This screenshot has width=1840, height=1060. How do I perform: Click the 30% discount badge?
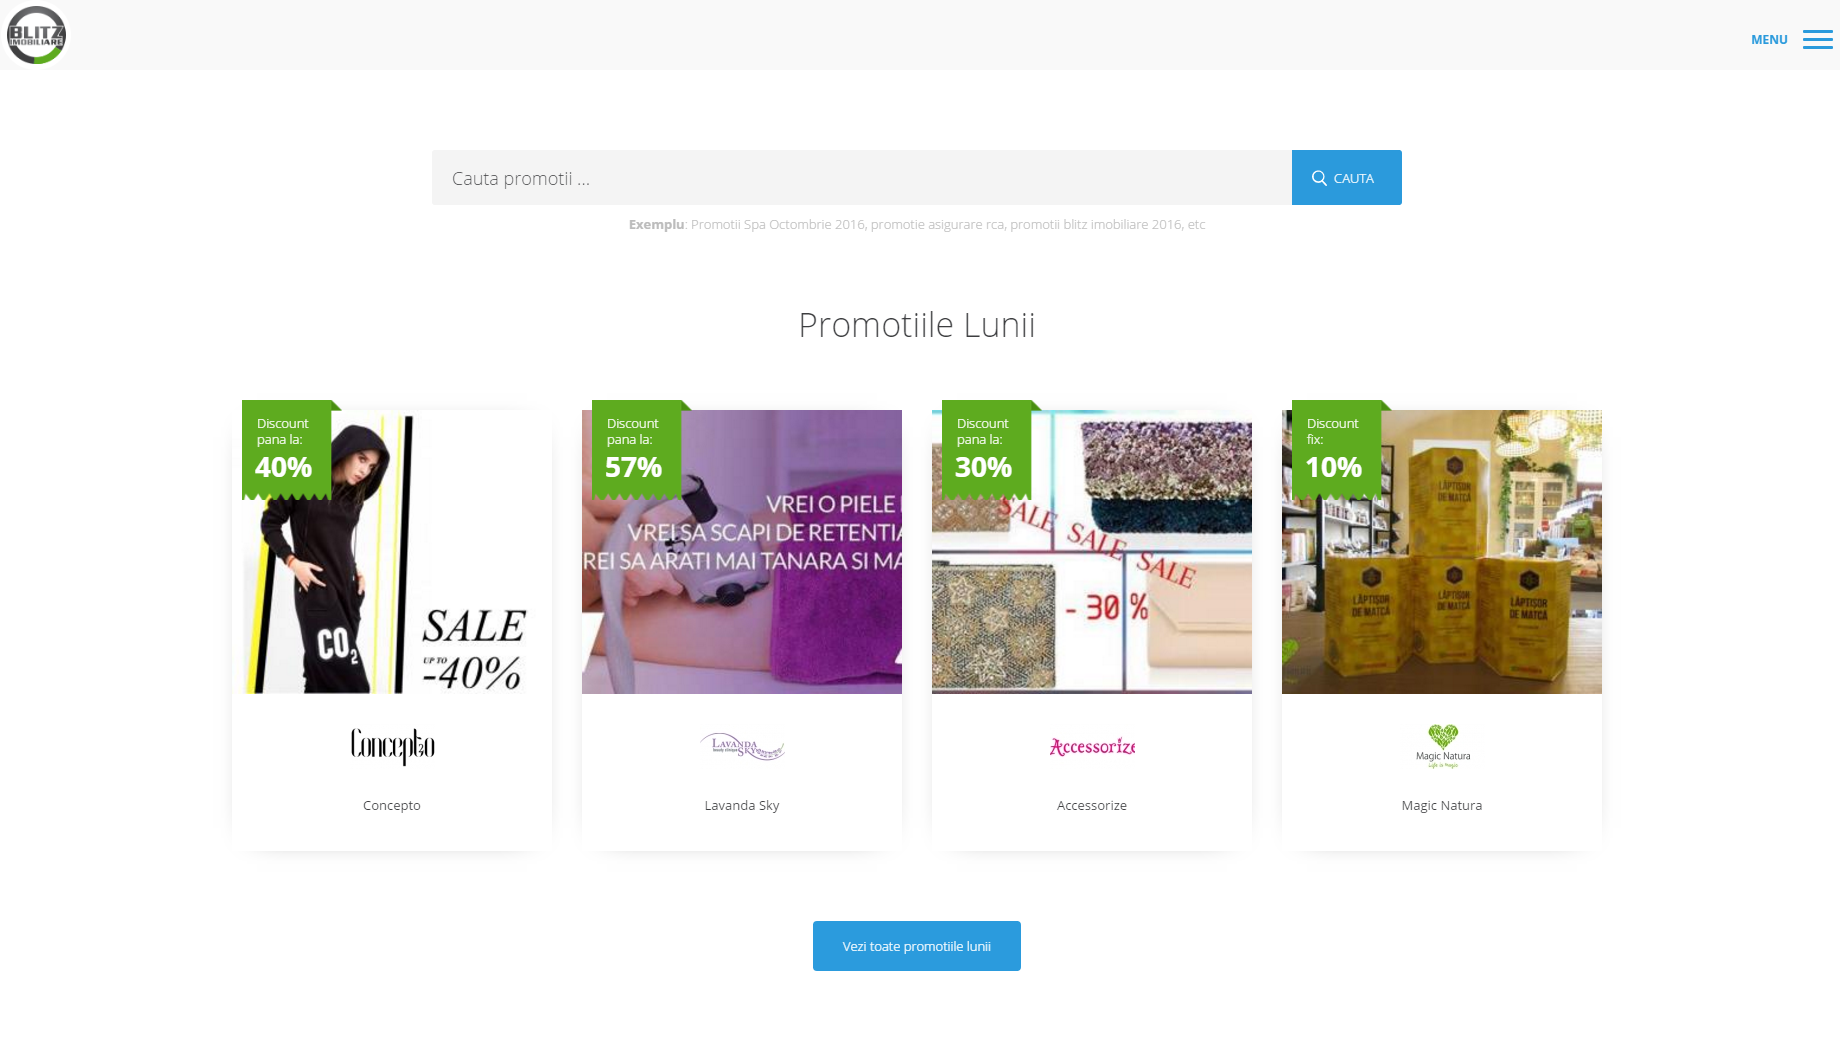point(987,449)
